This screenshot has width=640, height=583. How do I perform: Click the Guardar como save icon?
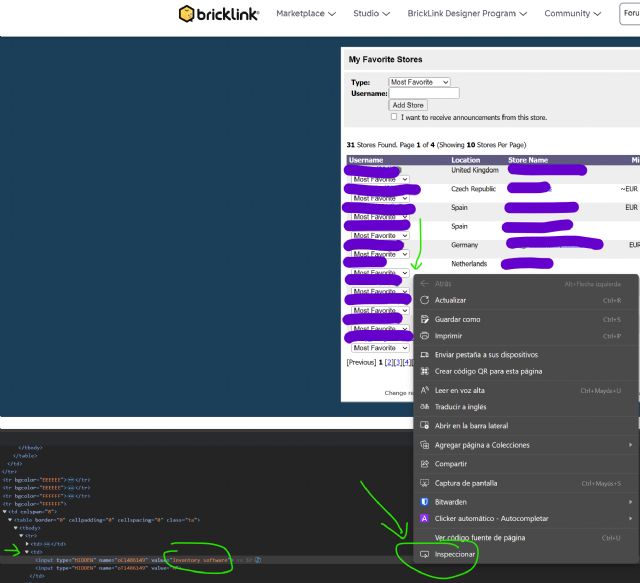425,319
